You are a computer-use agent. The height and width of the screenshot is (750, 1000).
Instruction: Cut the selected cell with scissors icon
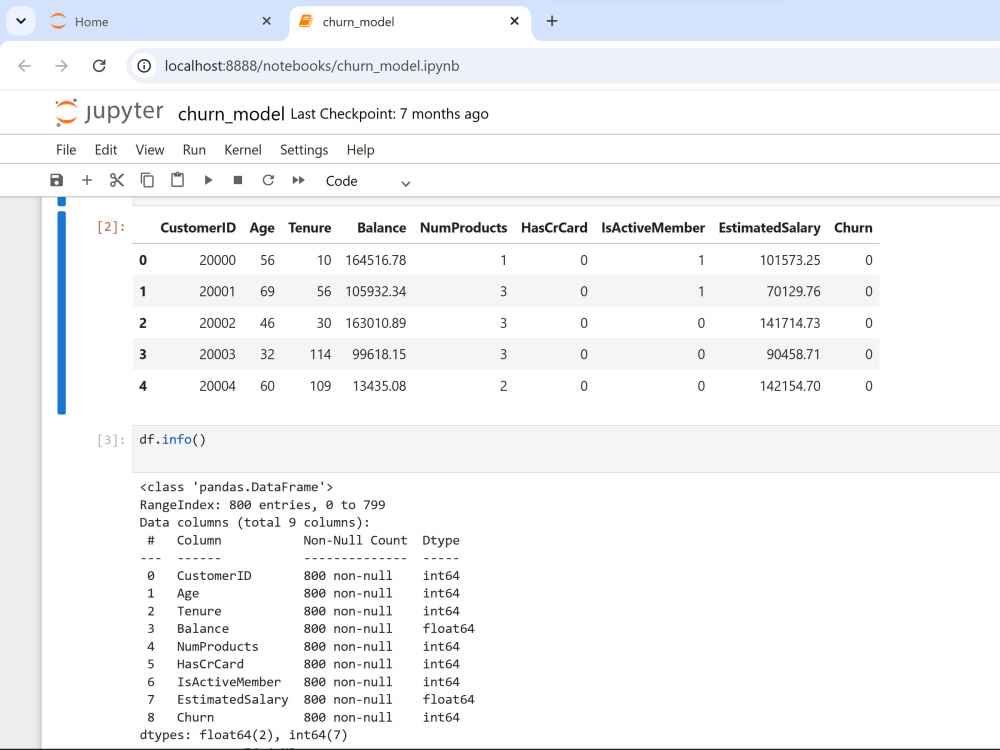(117, 180)
